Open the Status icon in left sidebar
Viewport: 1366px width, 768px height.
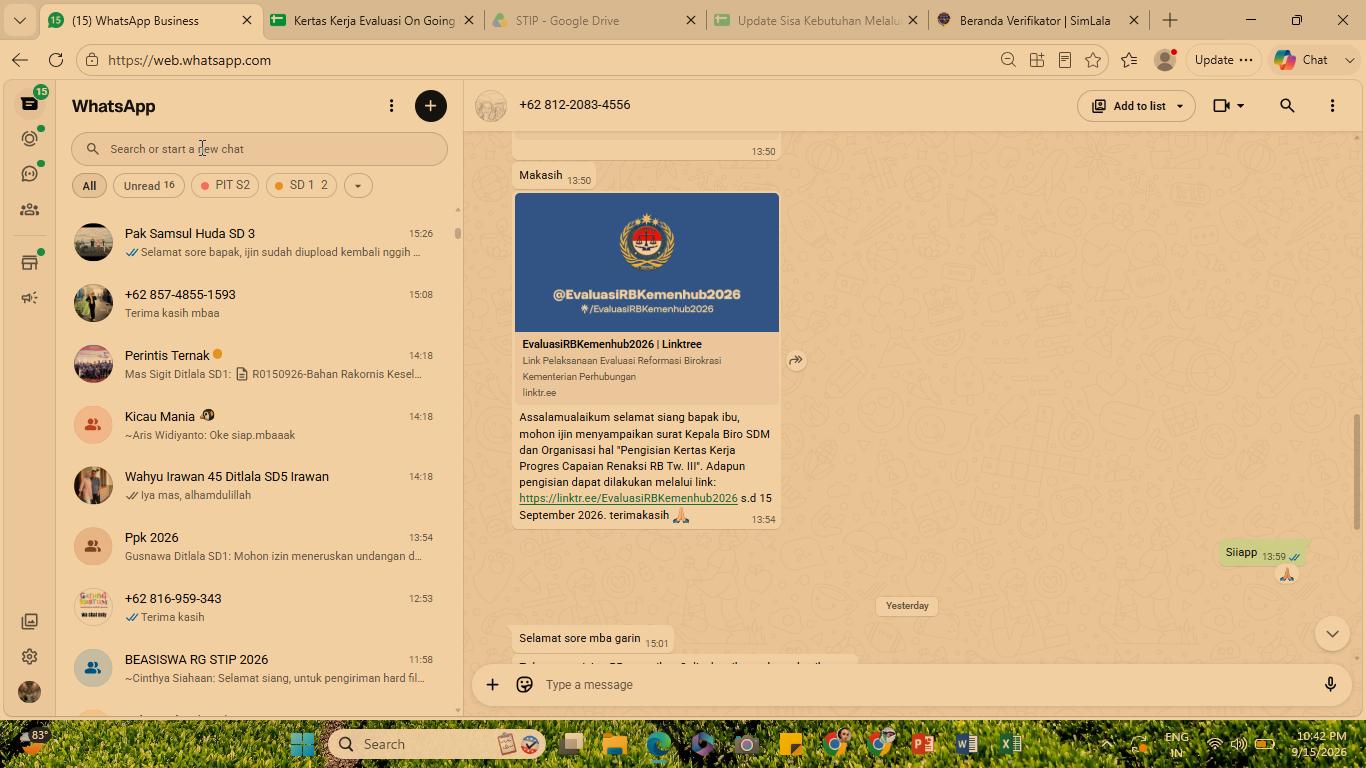tap(29, 138)
